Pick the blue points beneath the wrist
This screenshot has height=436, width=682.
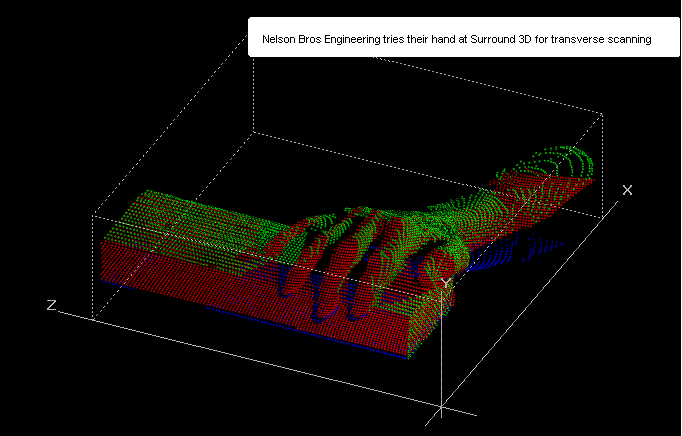500,262
